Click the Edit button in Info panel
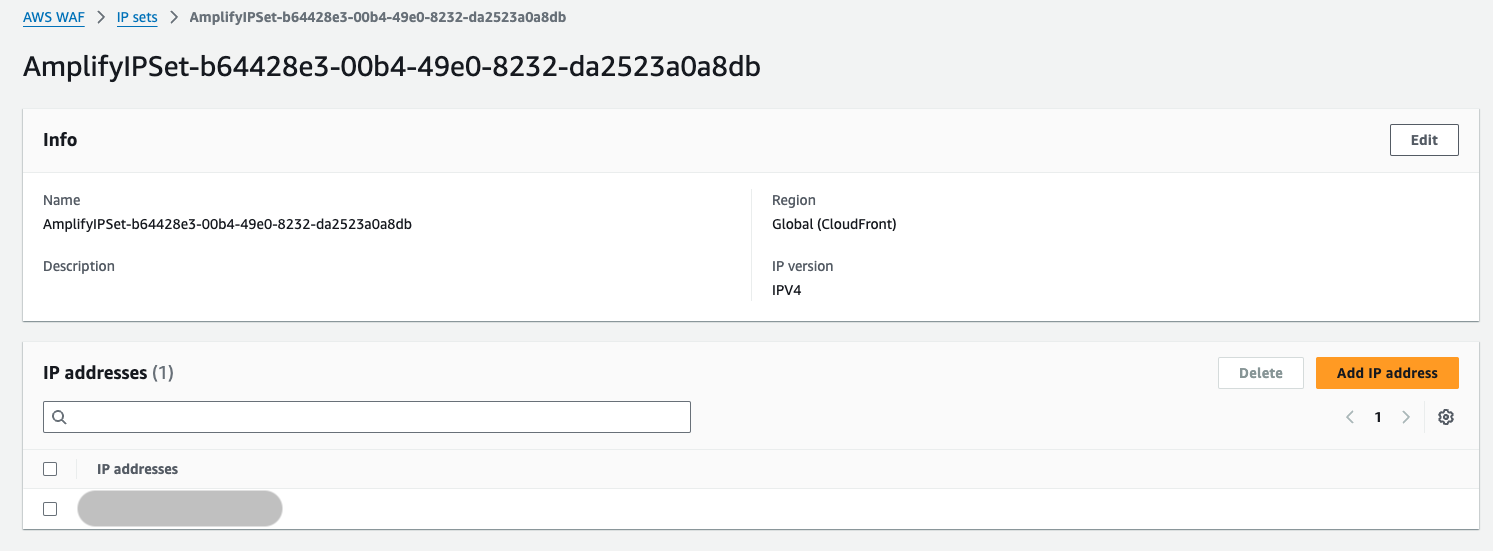Viewport: 1493px width, 551px height. (x=1424, y=140)
